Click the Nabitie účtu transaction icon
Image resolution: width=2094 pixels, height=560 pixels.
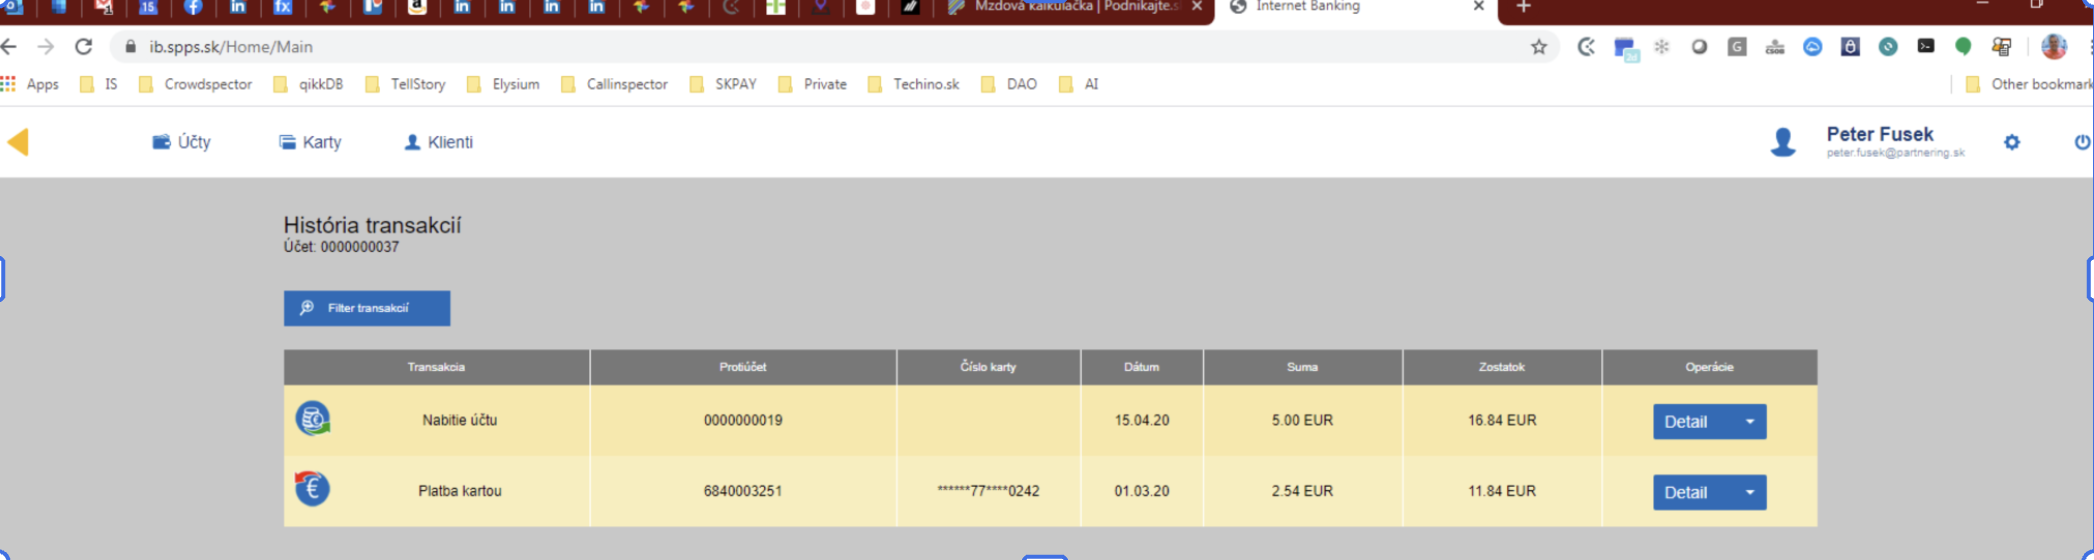(x=313, y=419)
